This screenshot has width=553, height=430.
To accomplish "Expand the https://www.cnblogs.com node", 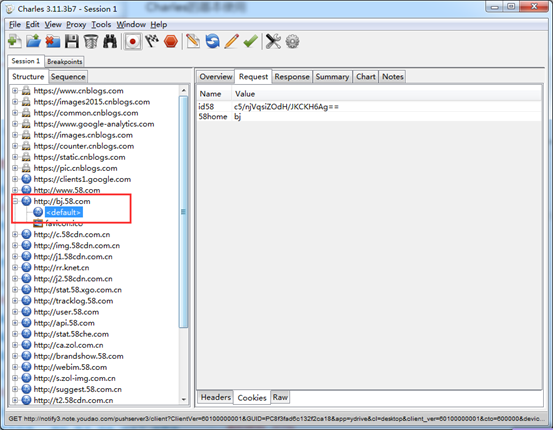I will click(x=15, y=91).
